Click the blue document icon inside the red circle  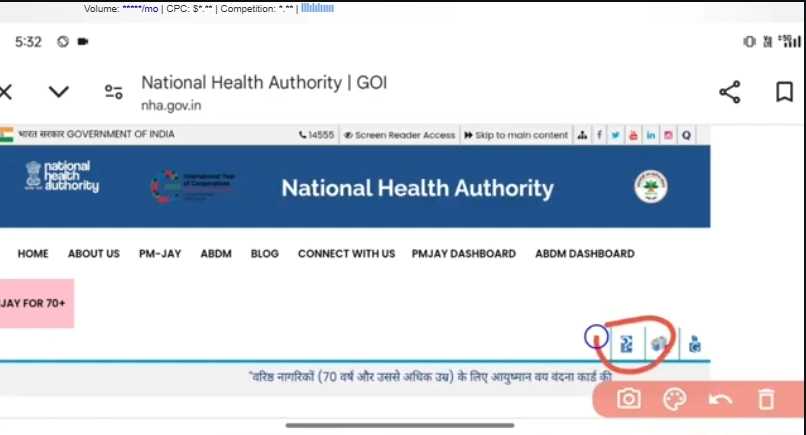[627, 344]
